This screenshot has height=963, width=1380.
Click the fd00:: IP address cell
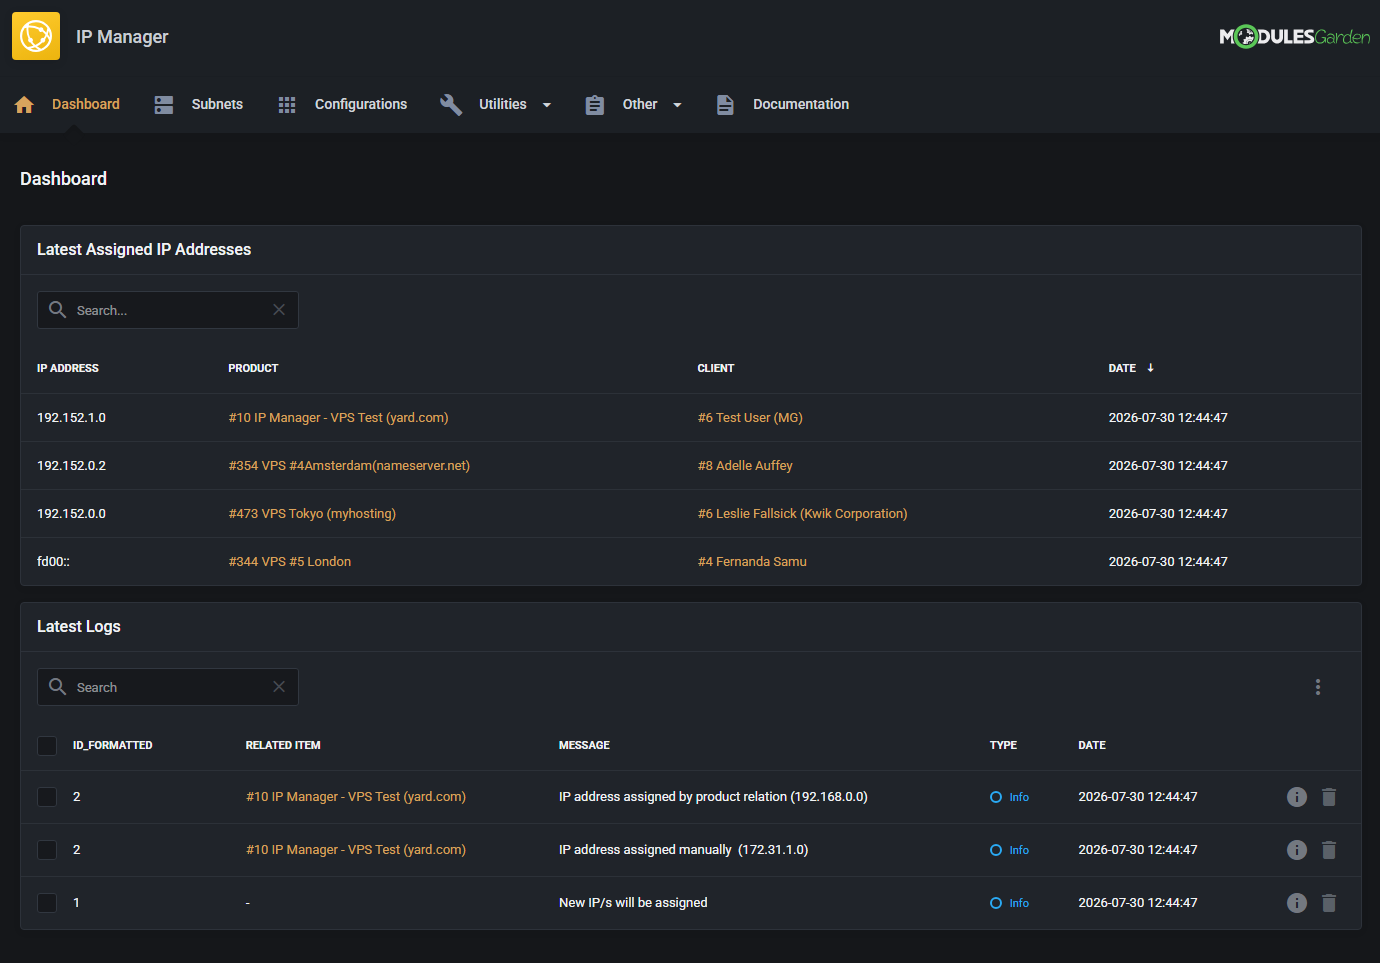tap(53, 562)
